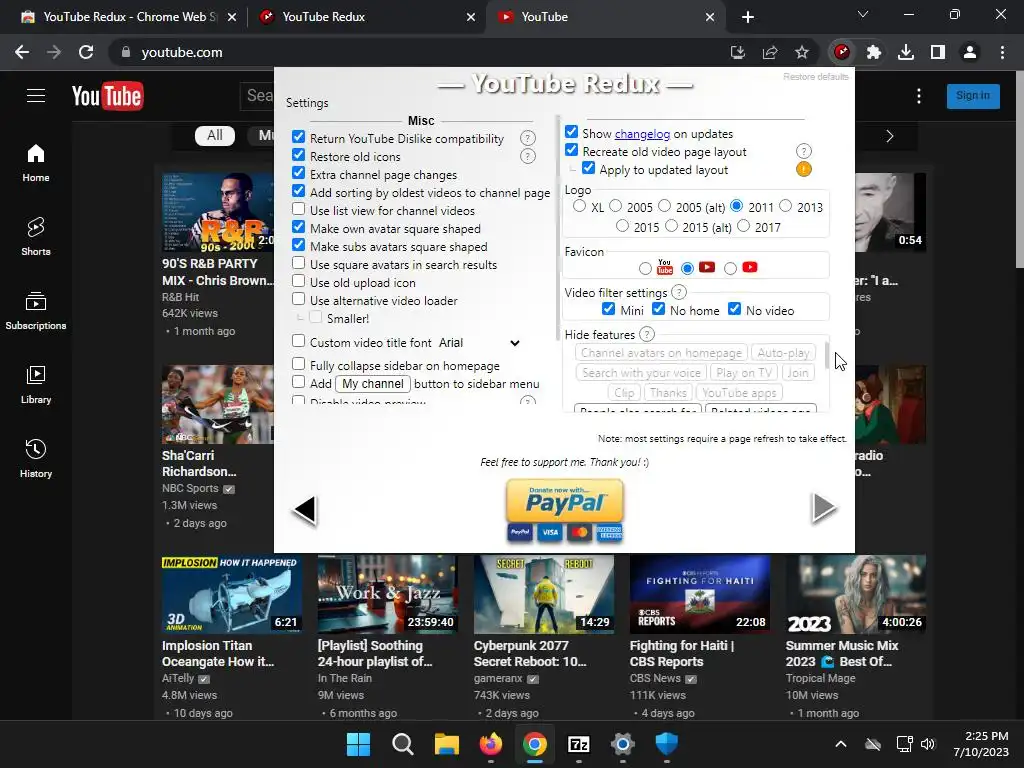Select the All category chip
Viewport: 1024px width, 768px height.
[215, 136]
